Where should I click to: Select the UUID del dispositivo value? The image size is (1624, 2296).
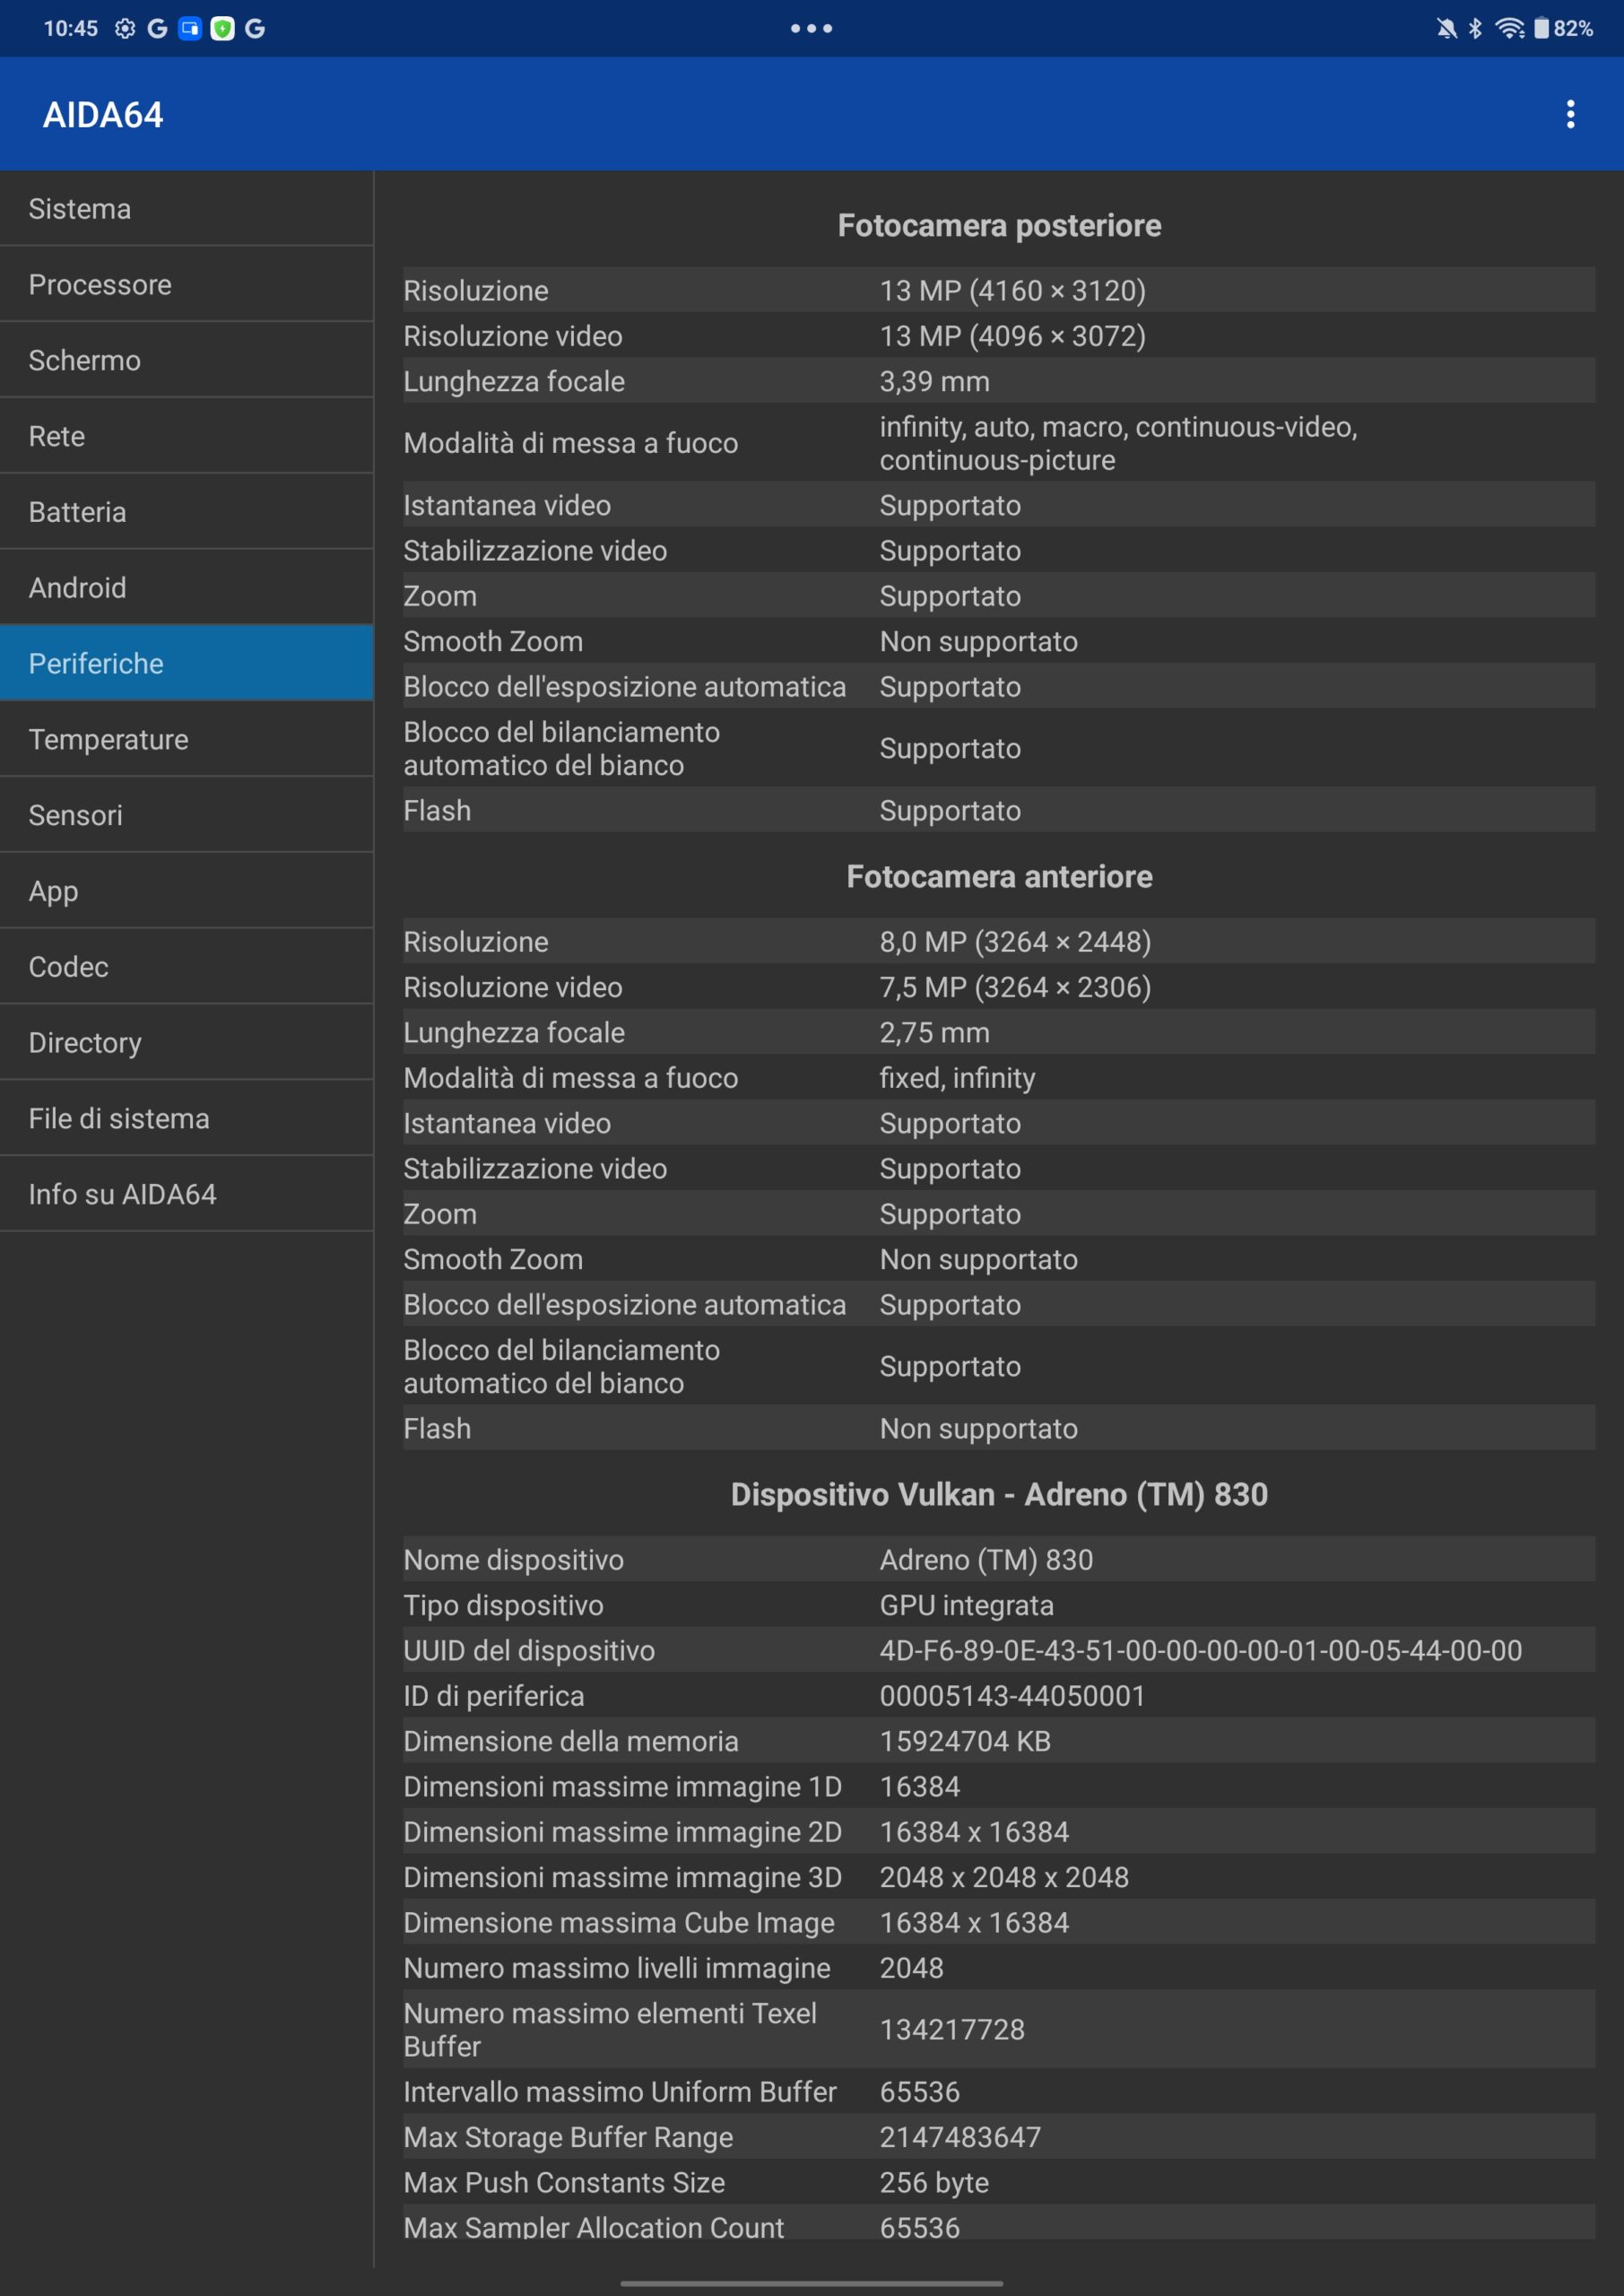click(x=1200, y=1650)
